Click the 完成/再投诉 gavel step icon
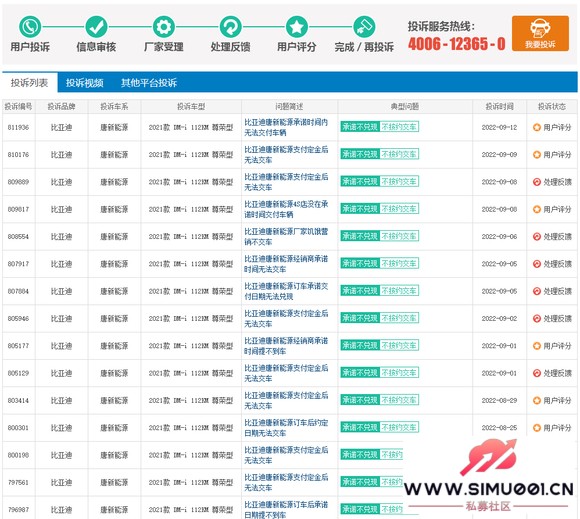Viewport: 580px width, 519px height. coord(364,27)
